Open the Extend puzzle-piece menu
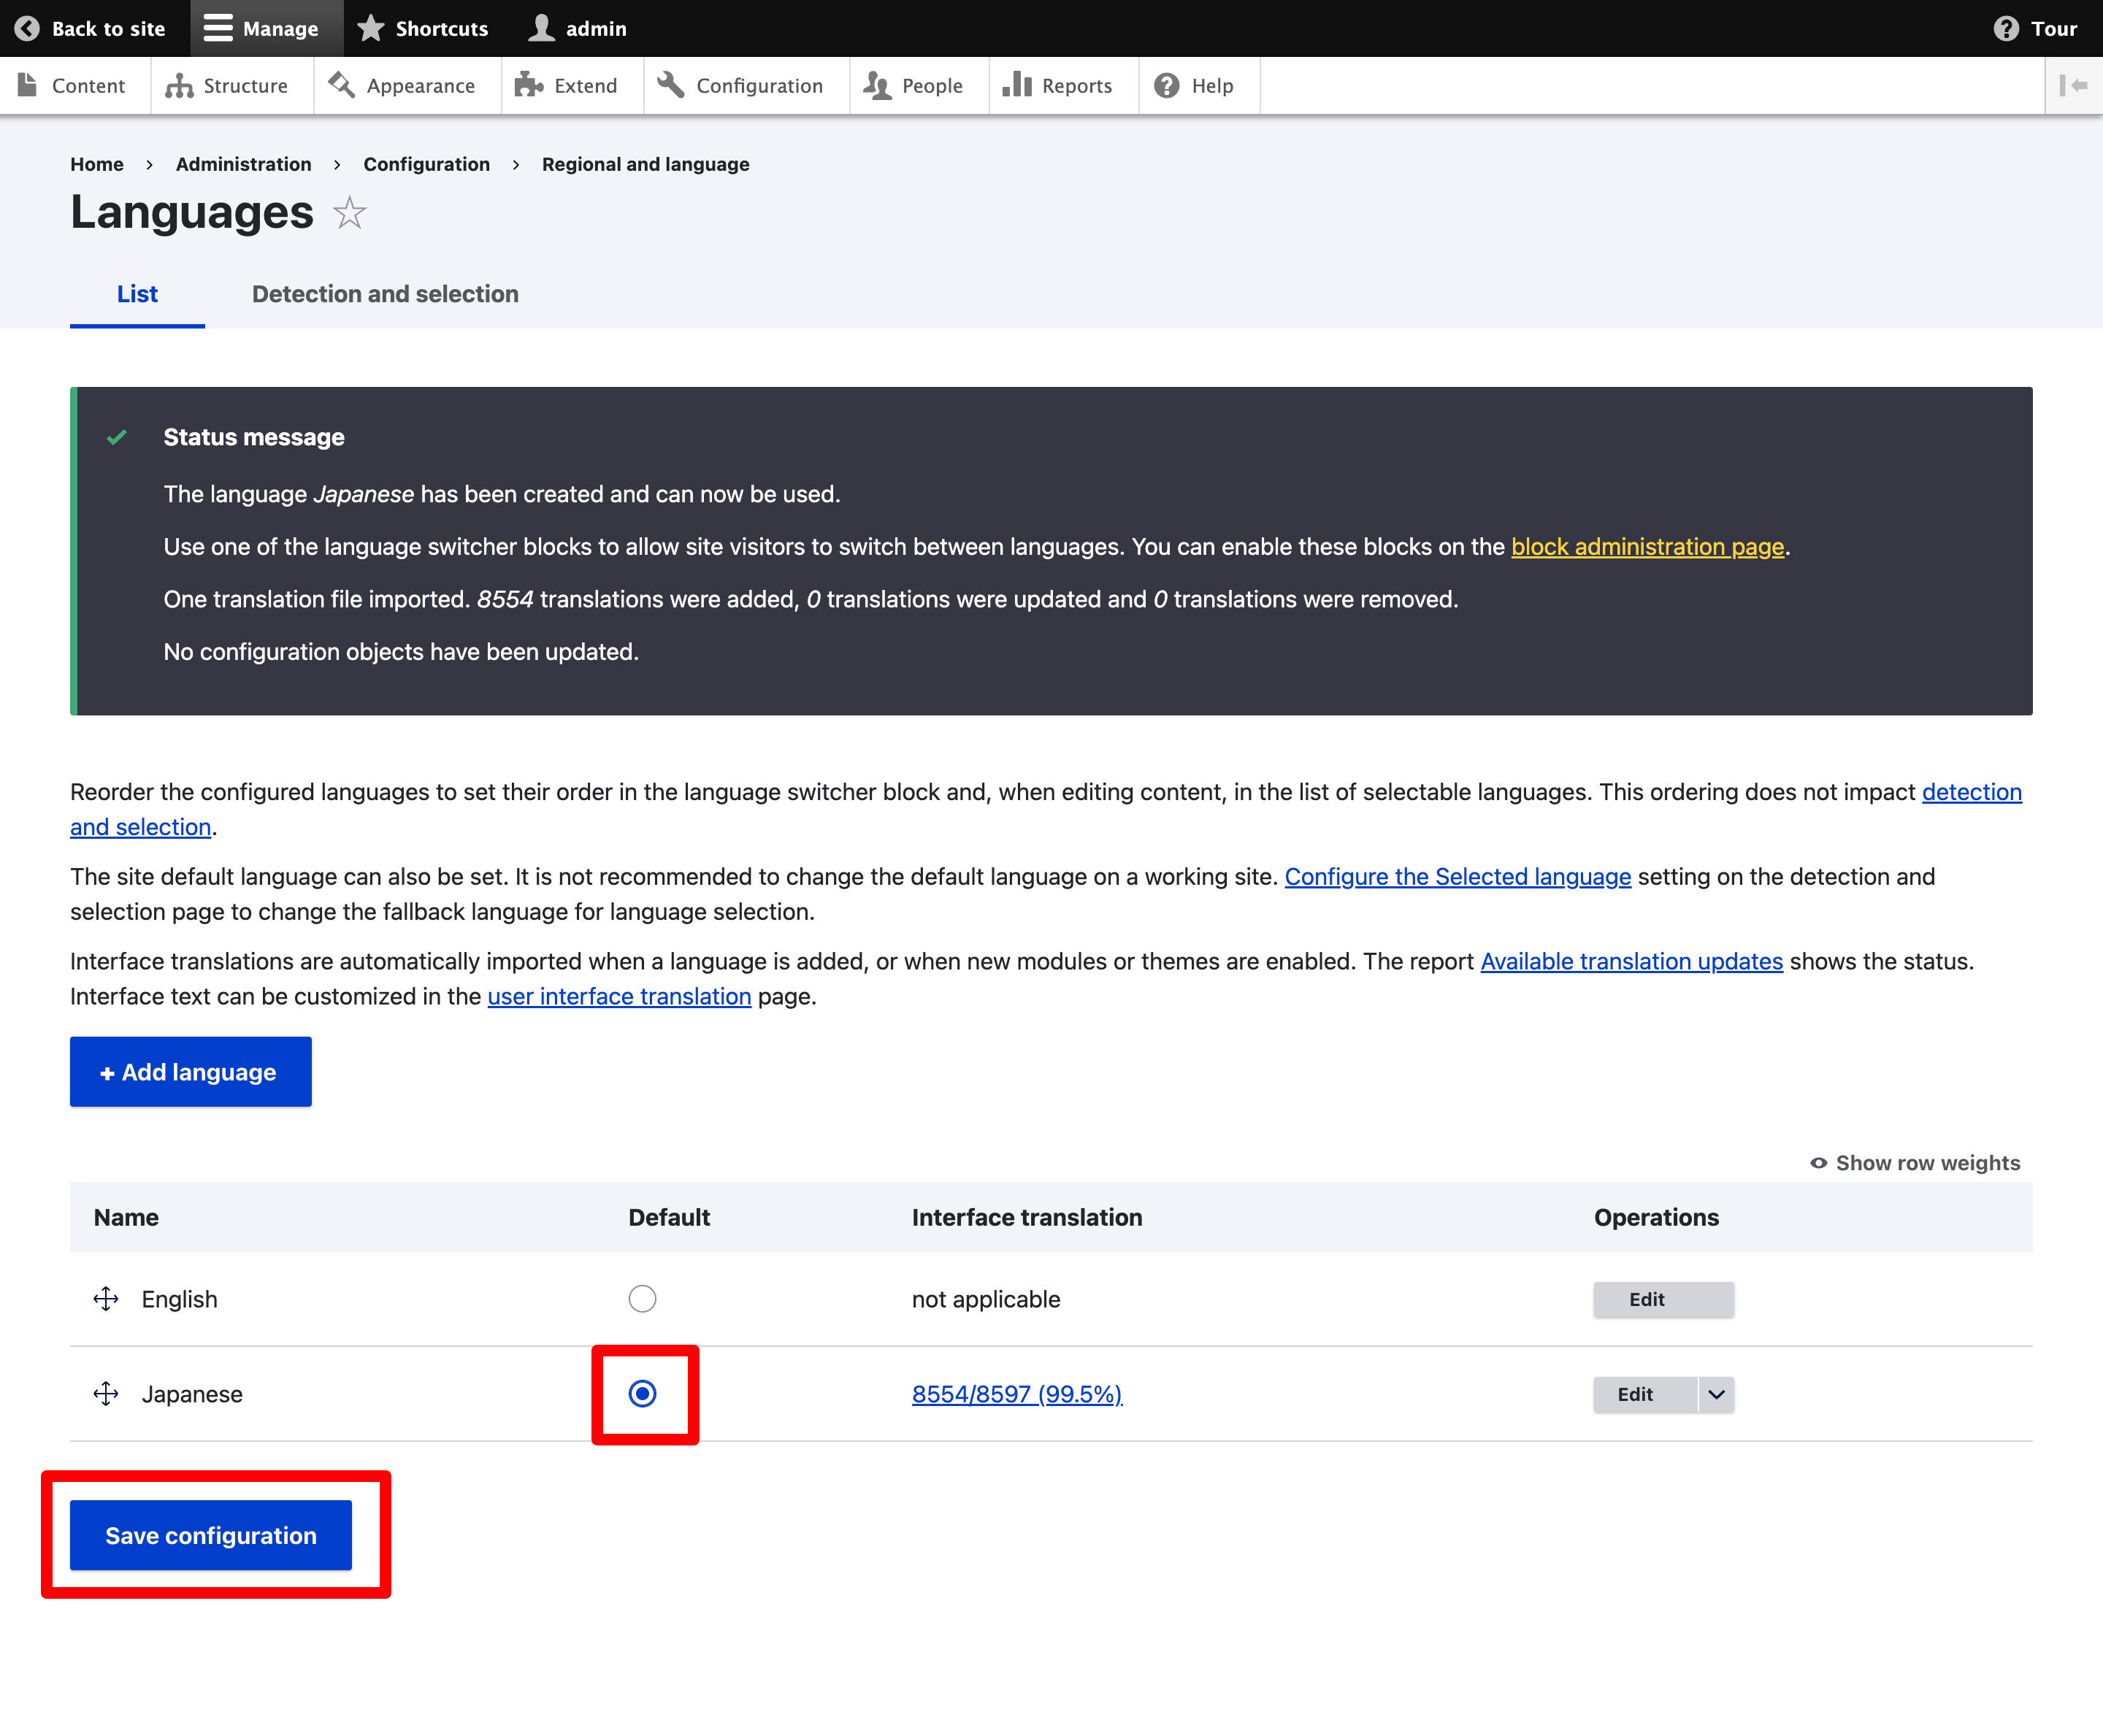The width and height of the screenshot is (2103, 1736). (567, 86)
